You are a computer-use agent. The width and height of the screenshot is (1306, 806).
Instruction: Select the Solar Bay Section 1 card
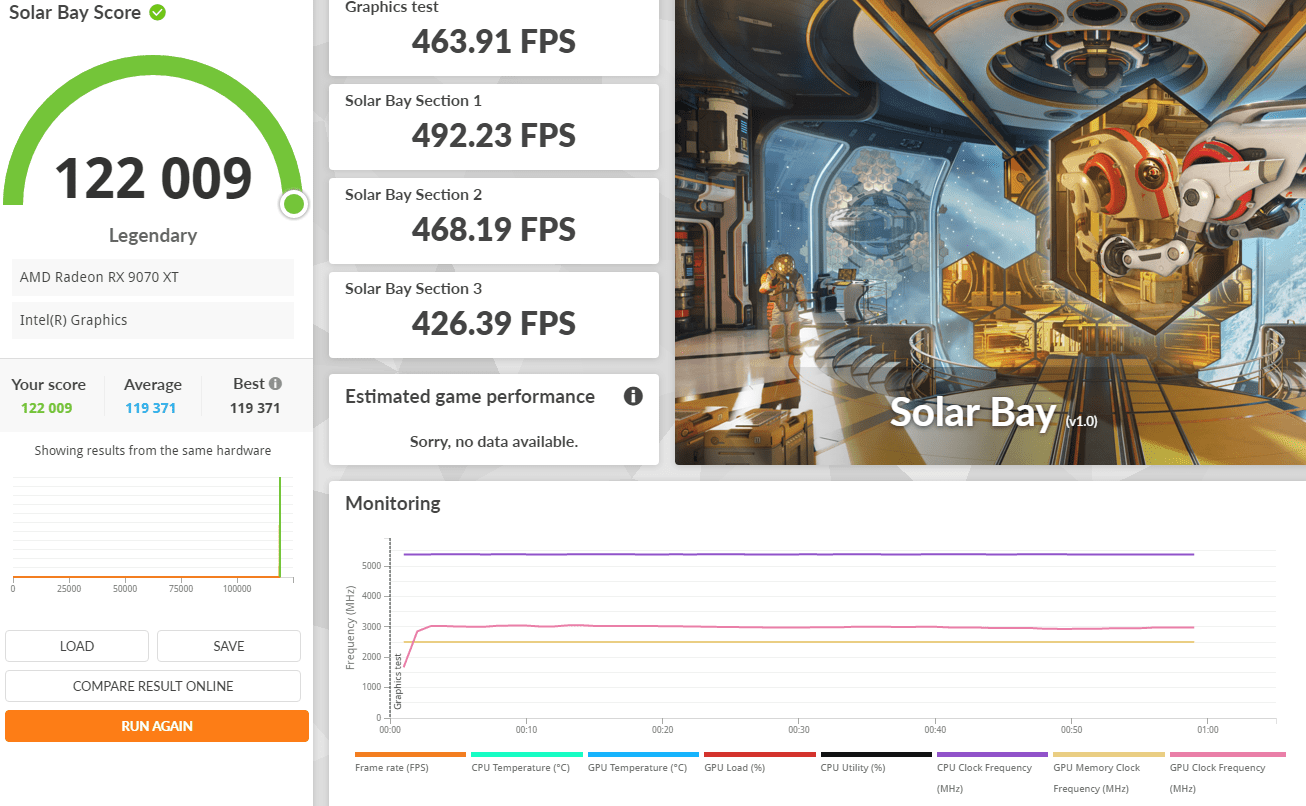[x=494, y=127]
